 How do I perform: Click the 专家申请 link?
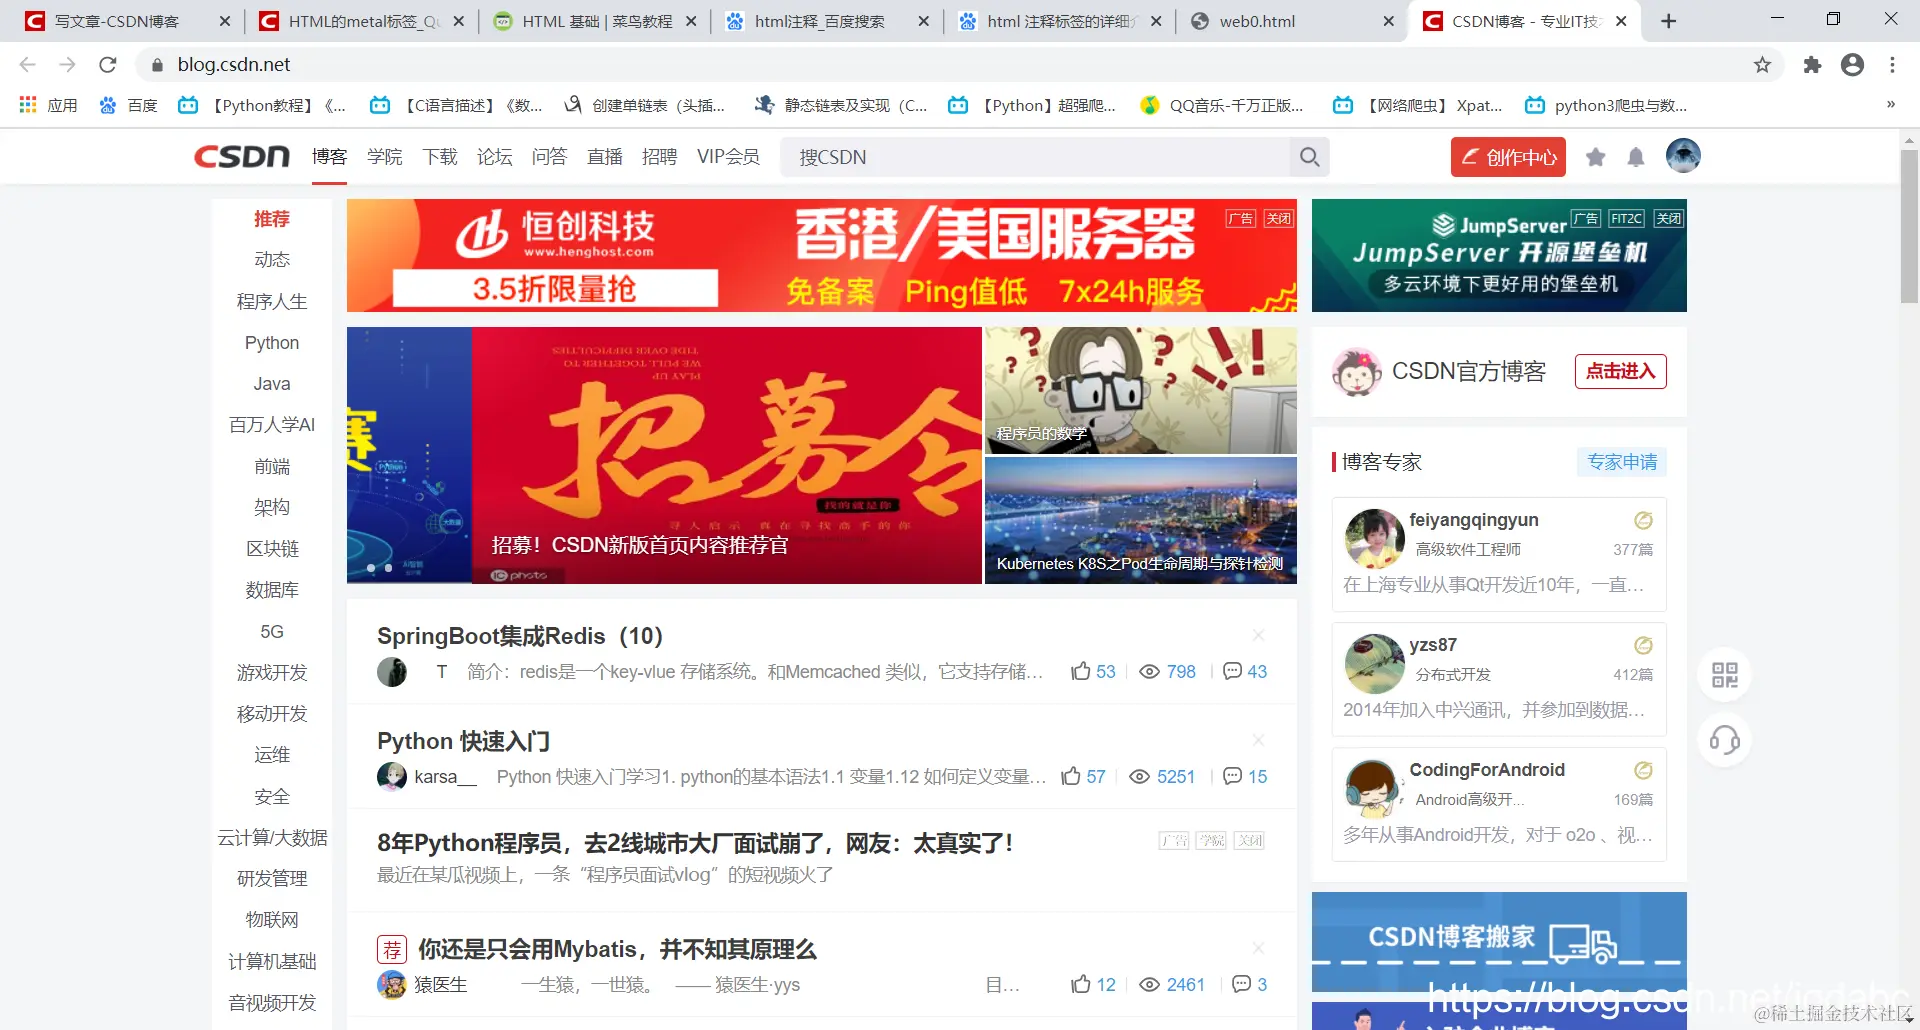coord(1621,461)
